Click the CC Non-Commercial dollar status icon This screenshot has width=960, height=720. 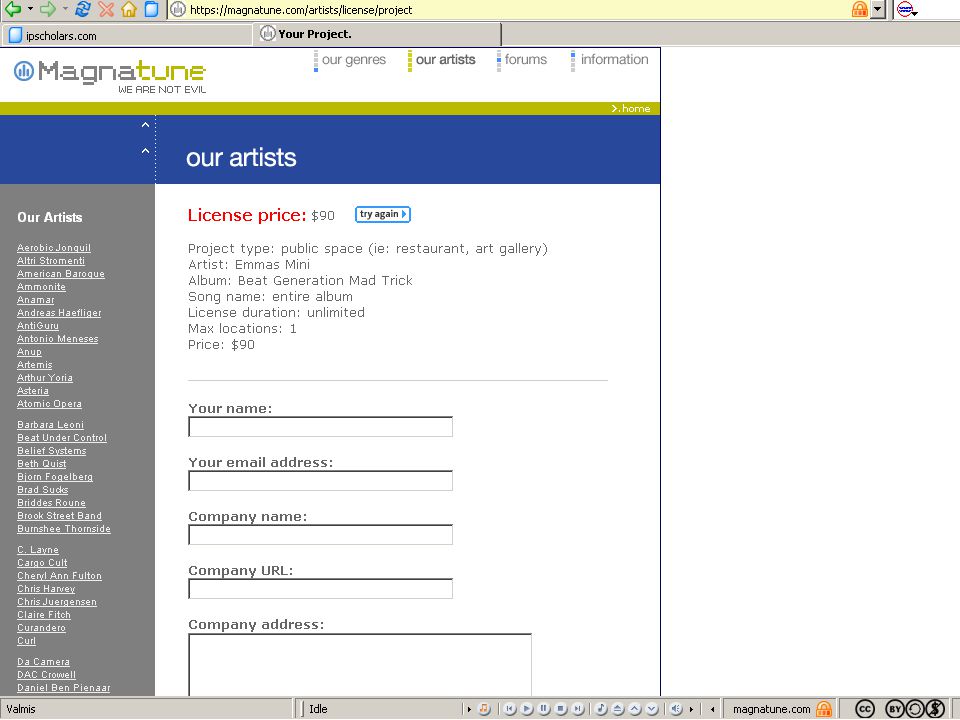[x=935, y=709]
